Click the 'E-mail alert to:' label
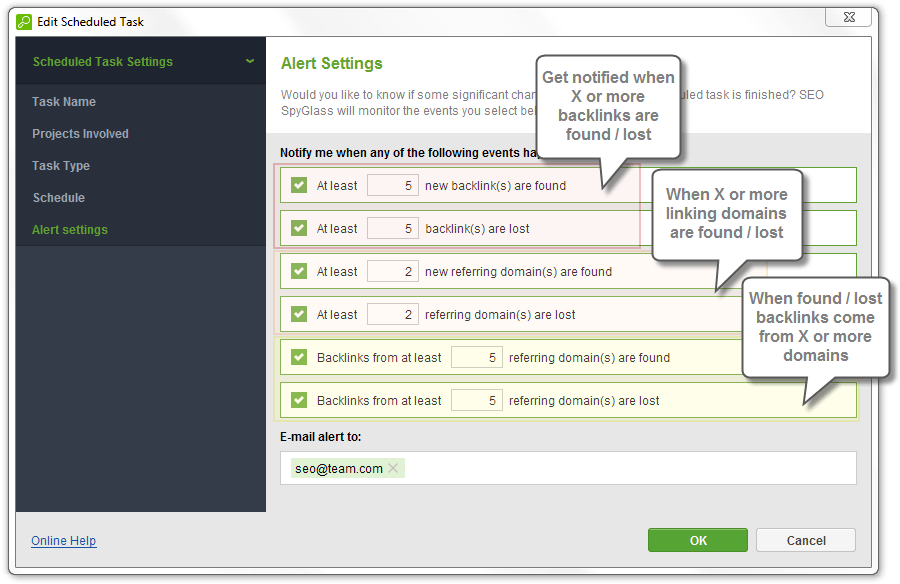The height and width of the screenshot is (584, 900). pyautogui.click(x=320, y=437)
